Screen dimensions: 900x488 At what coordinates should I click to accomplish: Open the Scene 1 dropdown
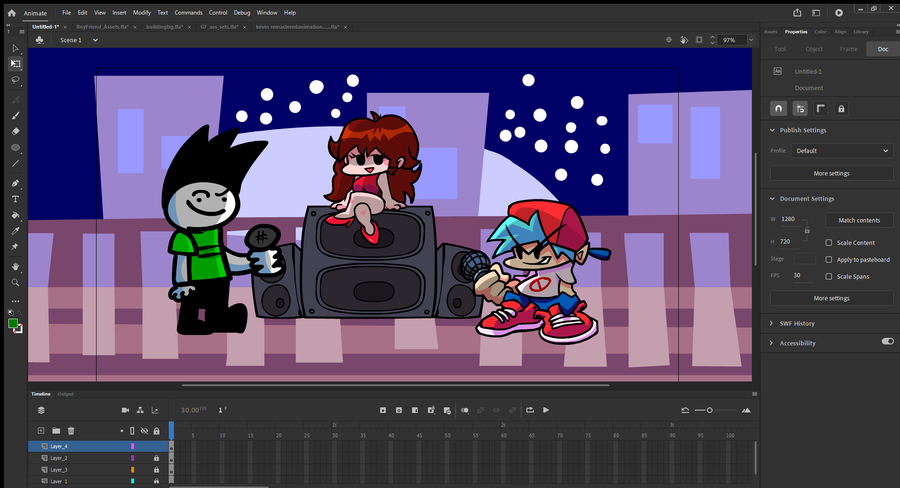[95, 40]
